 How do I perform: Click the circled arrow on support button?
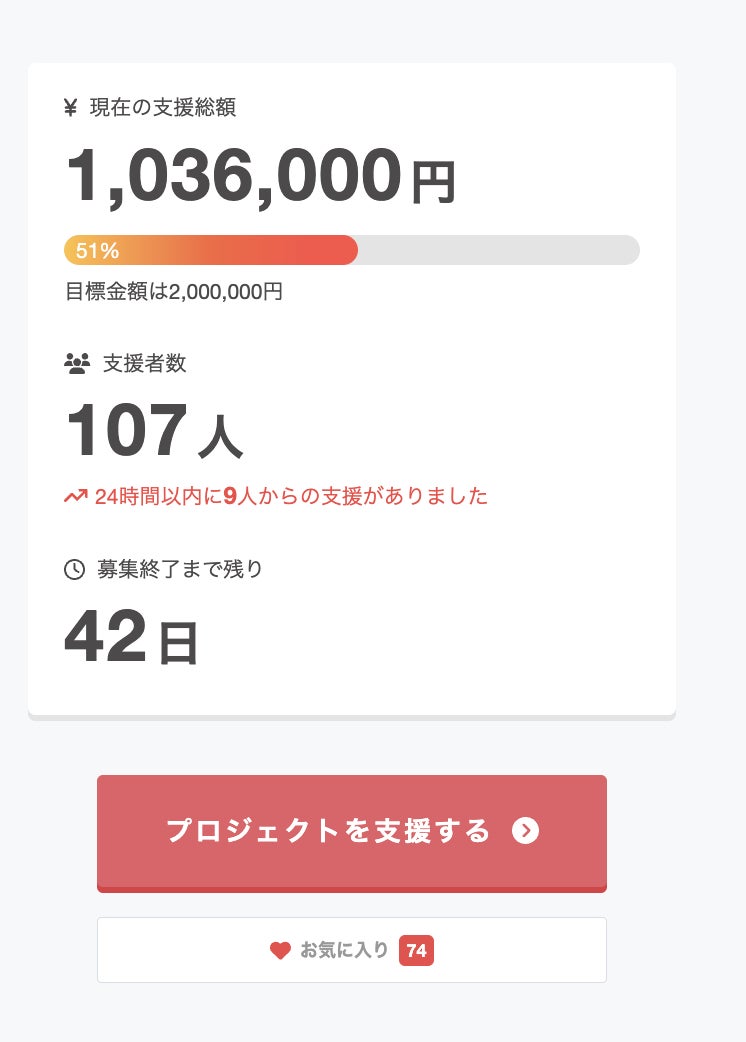(526, 831)
